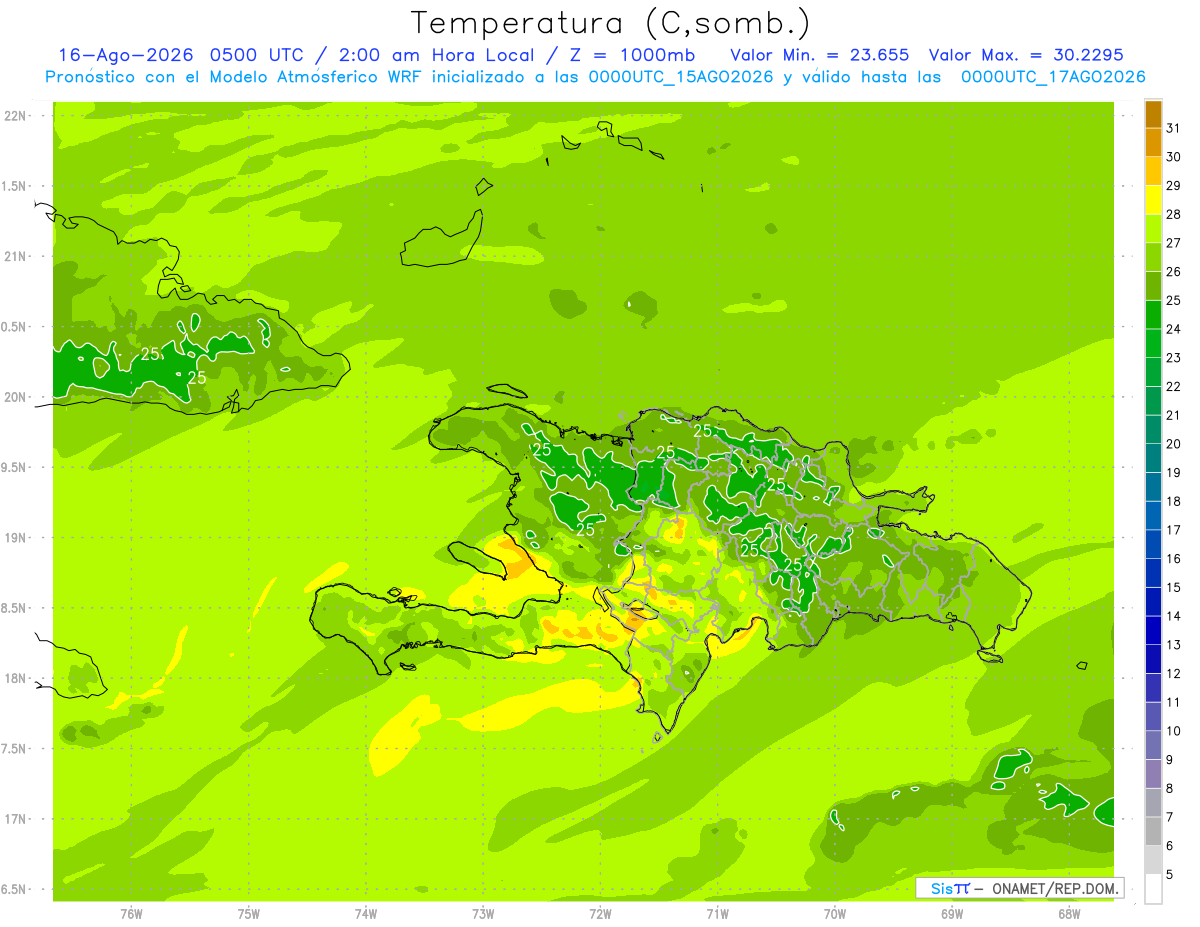Click the "71W" longitude label
This screenshot has height=927, width=1200.
coord(717,914)
